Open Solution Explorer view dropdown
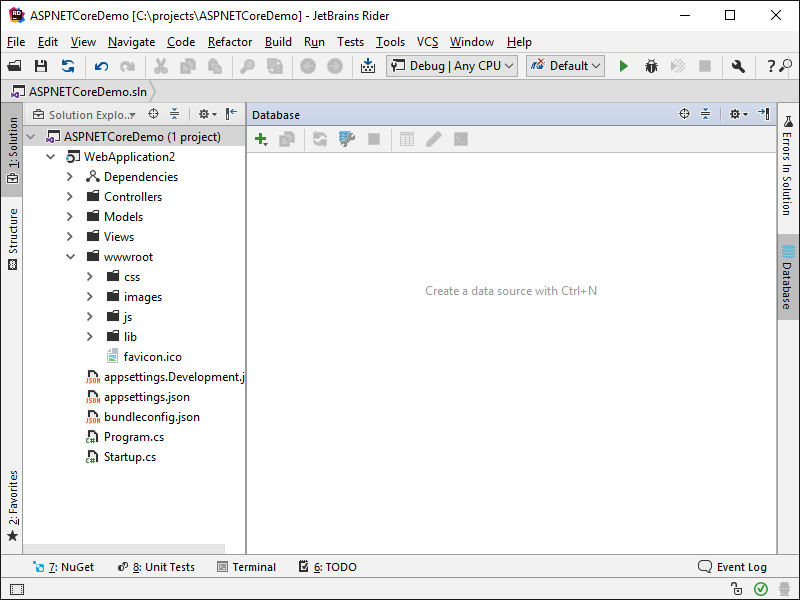Viewport: 800px width, 600px height. pos(85,115)
